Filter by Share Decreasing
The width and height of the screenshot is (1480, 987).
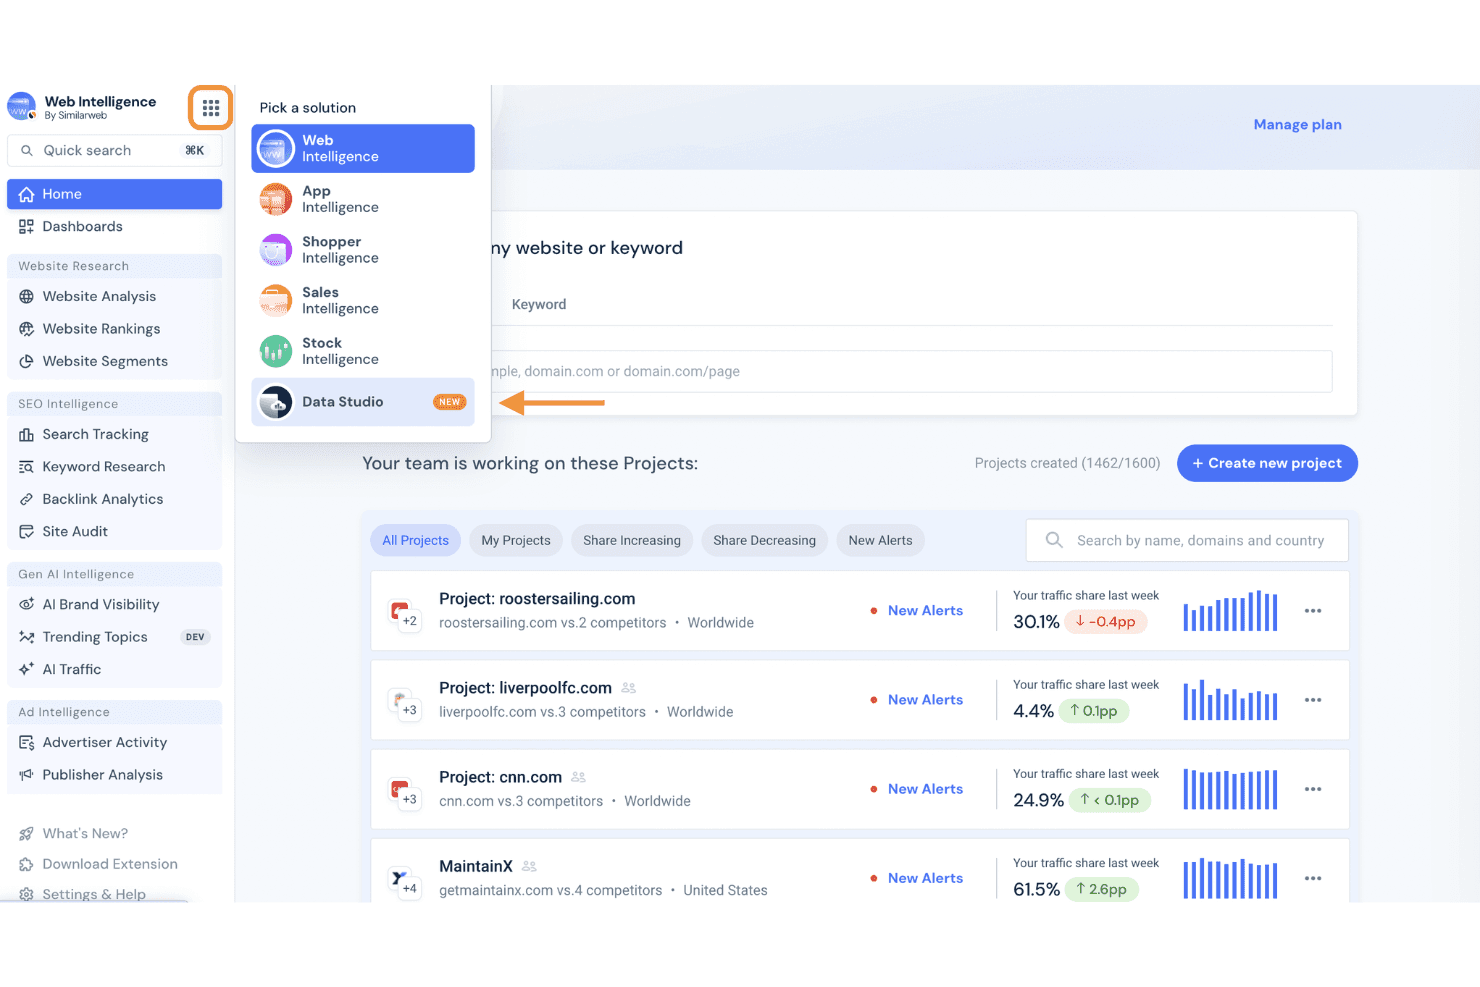tap(765, 541)
